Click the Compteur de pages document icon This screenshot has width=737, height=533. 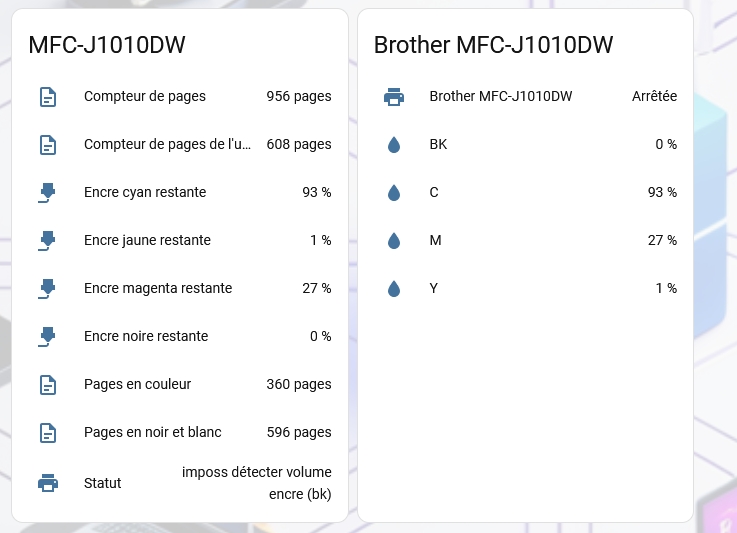point(48,97)
